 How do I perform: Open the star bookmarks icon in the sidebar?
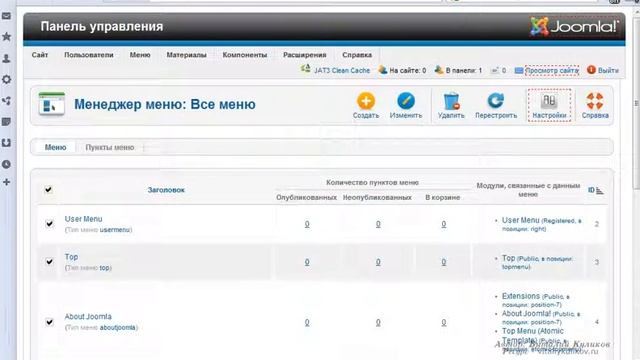pos(7,37)
